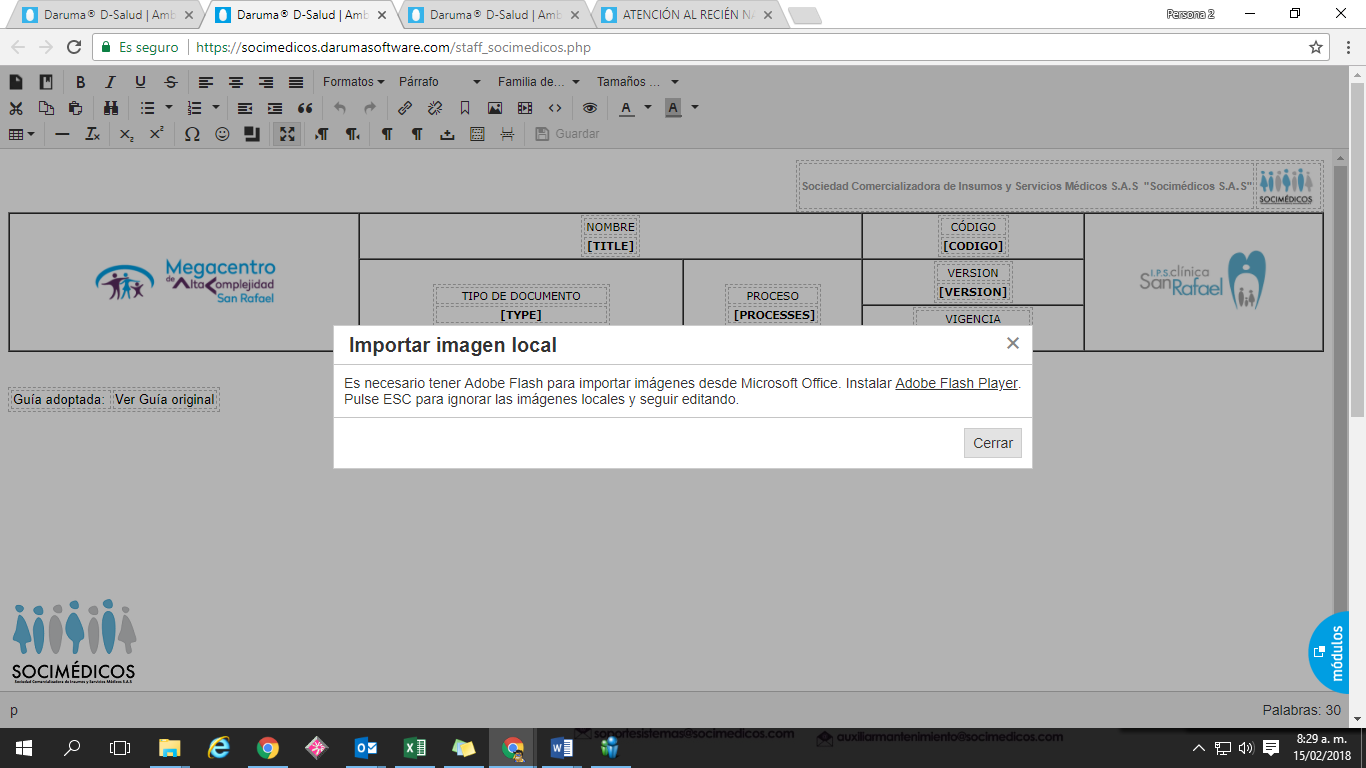Click the preview eye icon
The image size is (1366, 768).
click(590, 108)
